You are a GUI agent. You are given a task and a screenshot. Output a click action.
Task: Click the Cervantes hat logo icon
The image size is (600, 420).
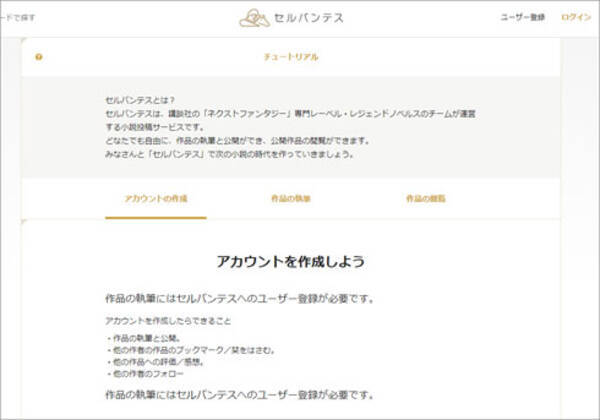click(x=254, y=17)
